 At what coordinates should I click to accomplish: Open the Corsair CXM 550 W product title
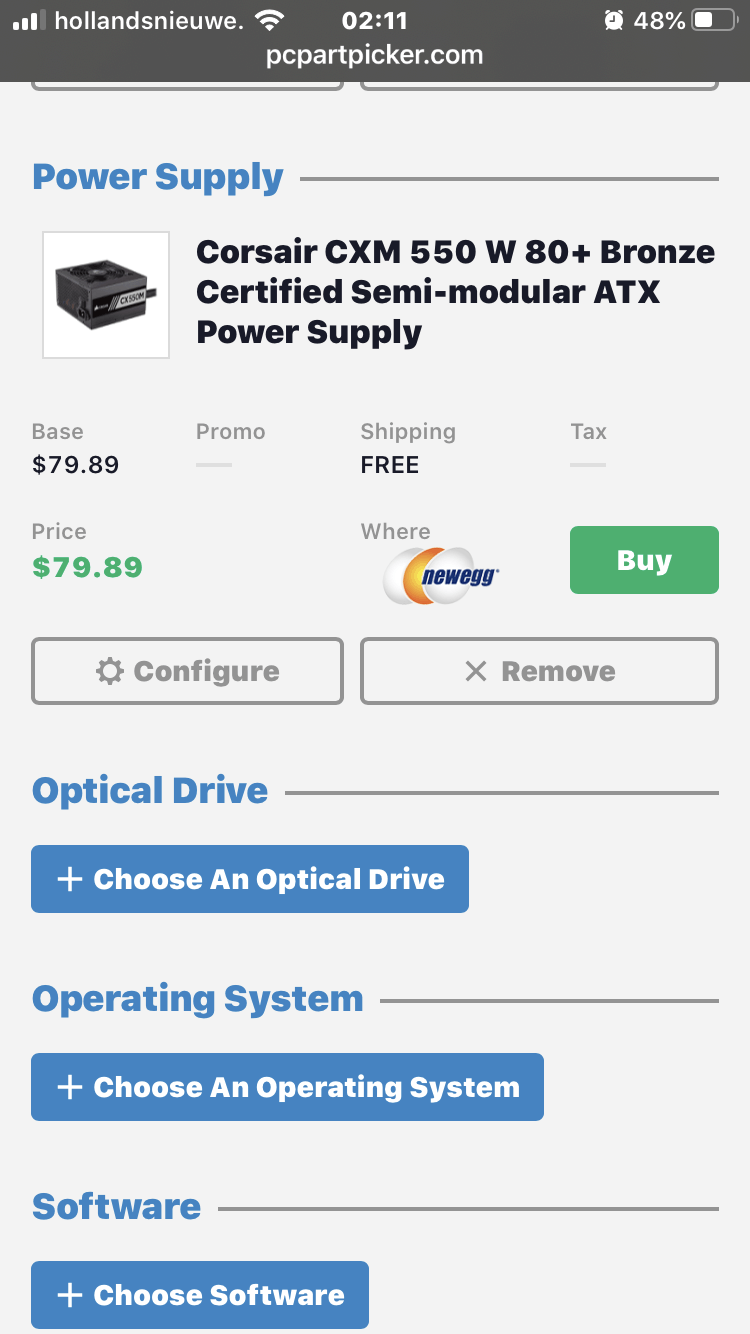[455, 292]
